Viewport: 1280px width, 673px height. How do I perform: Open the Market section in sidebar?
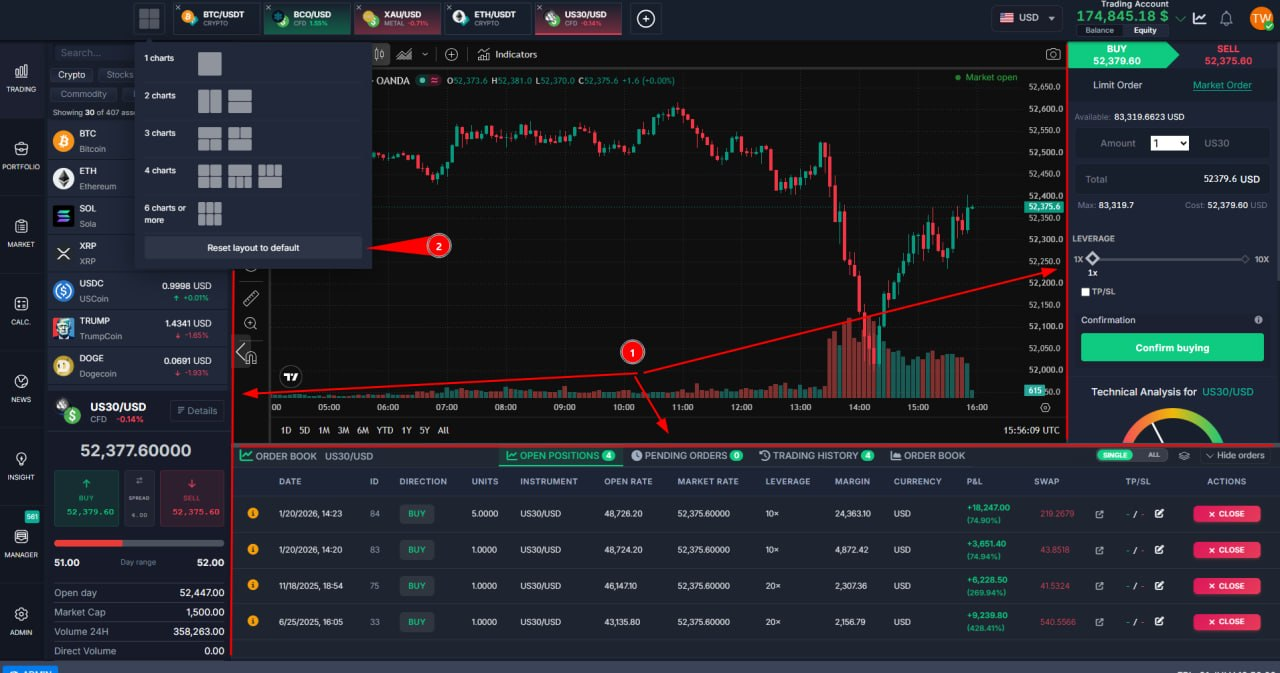click(x=21, y=233)
